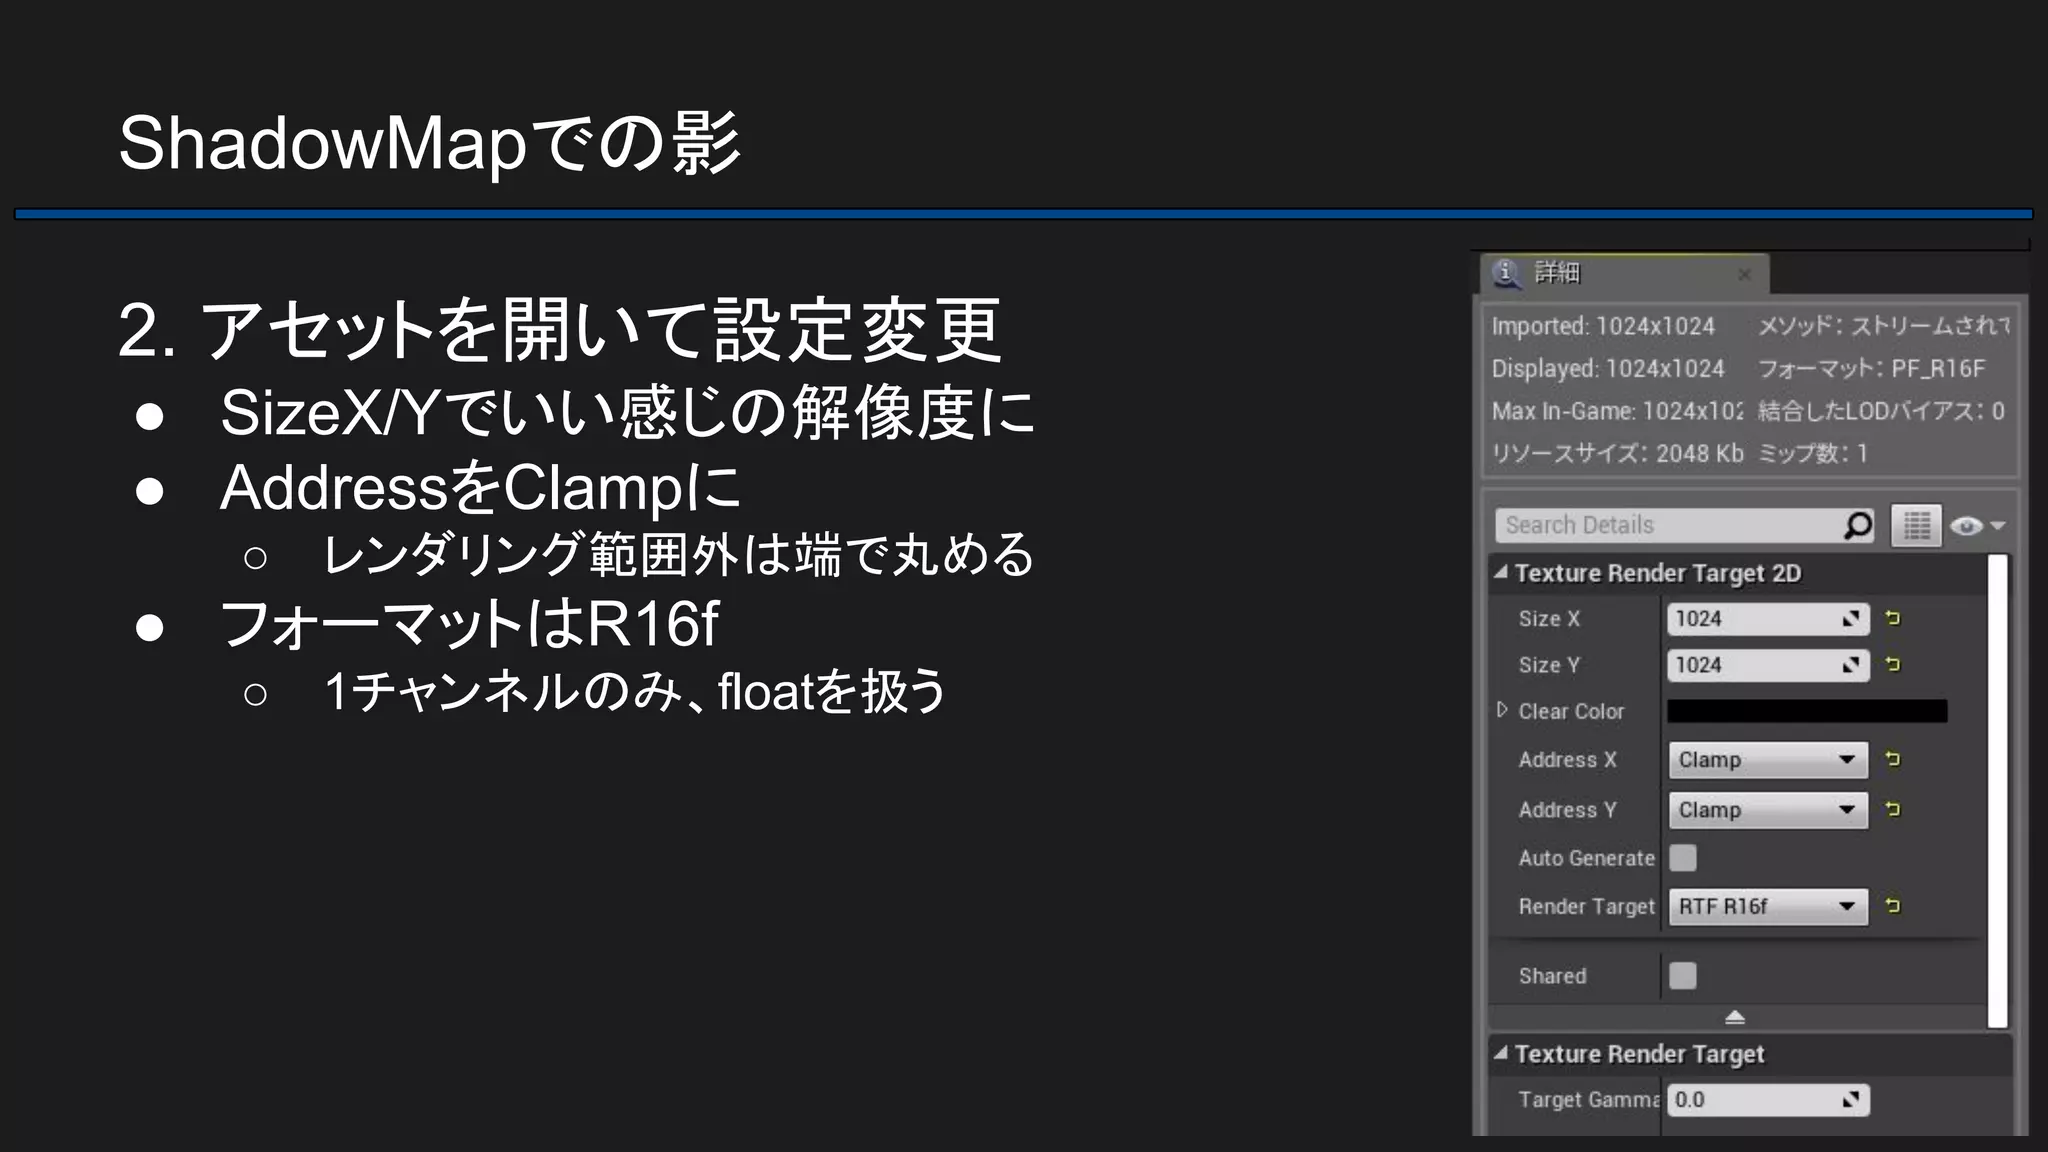Collapse advanced properties with the up arrow
The width and height of the screenshot is (2048, 1152).
tap(1735, 1017)
